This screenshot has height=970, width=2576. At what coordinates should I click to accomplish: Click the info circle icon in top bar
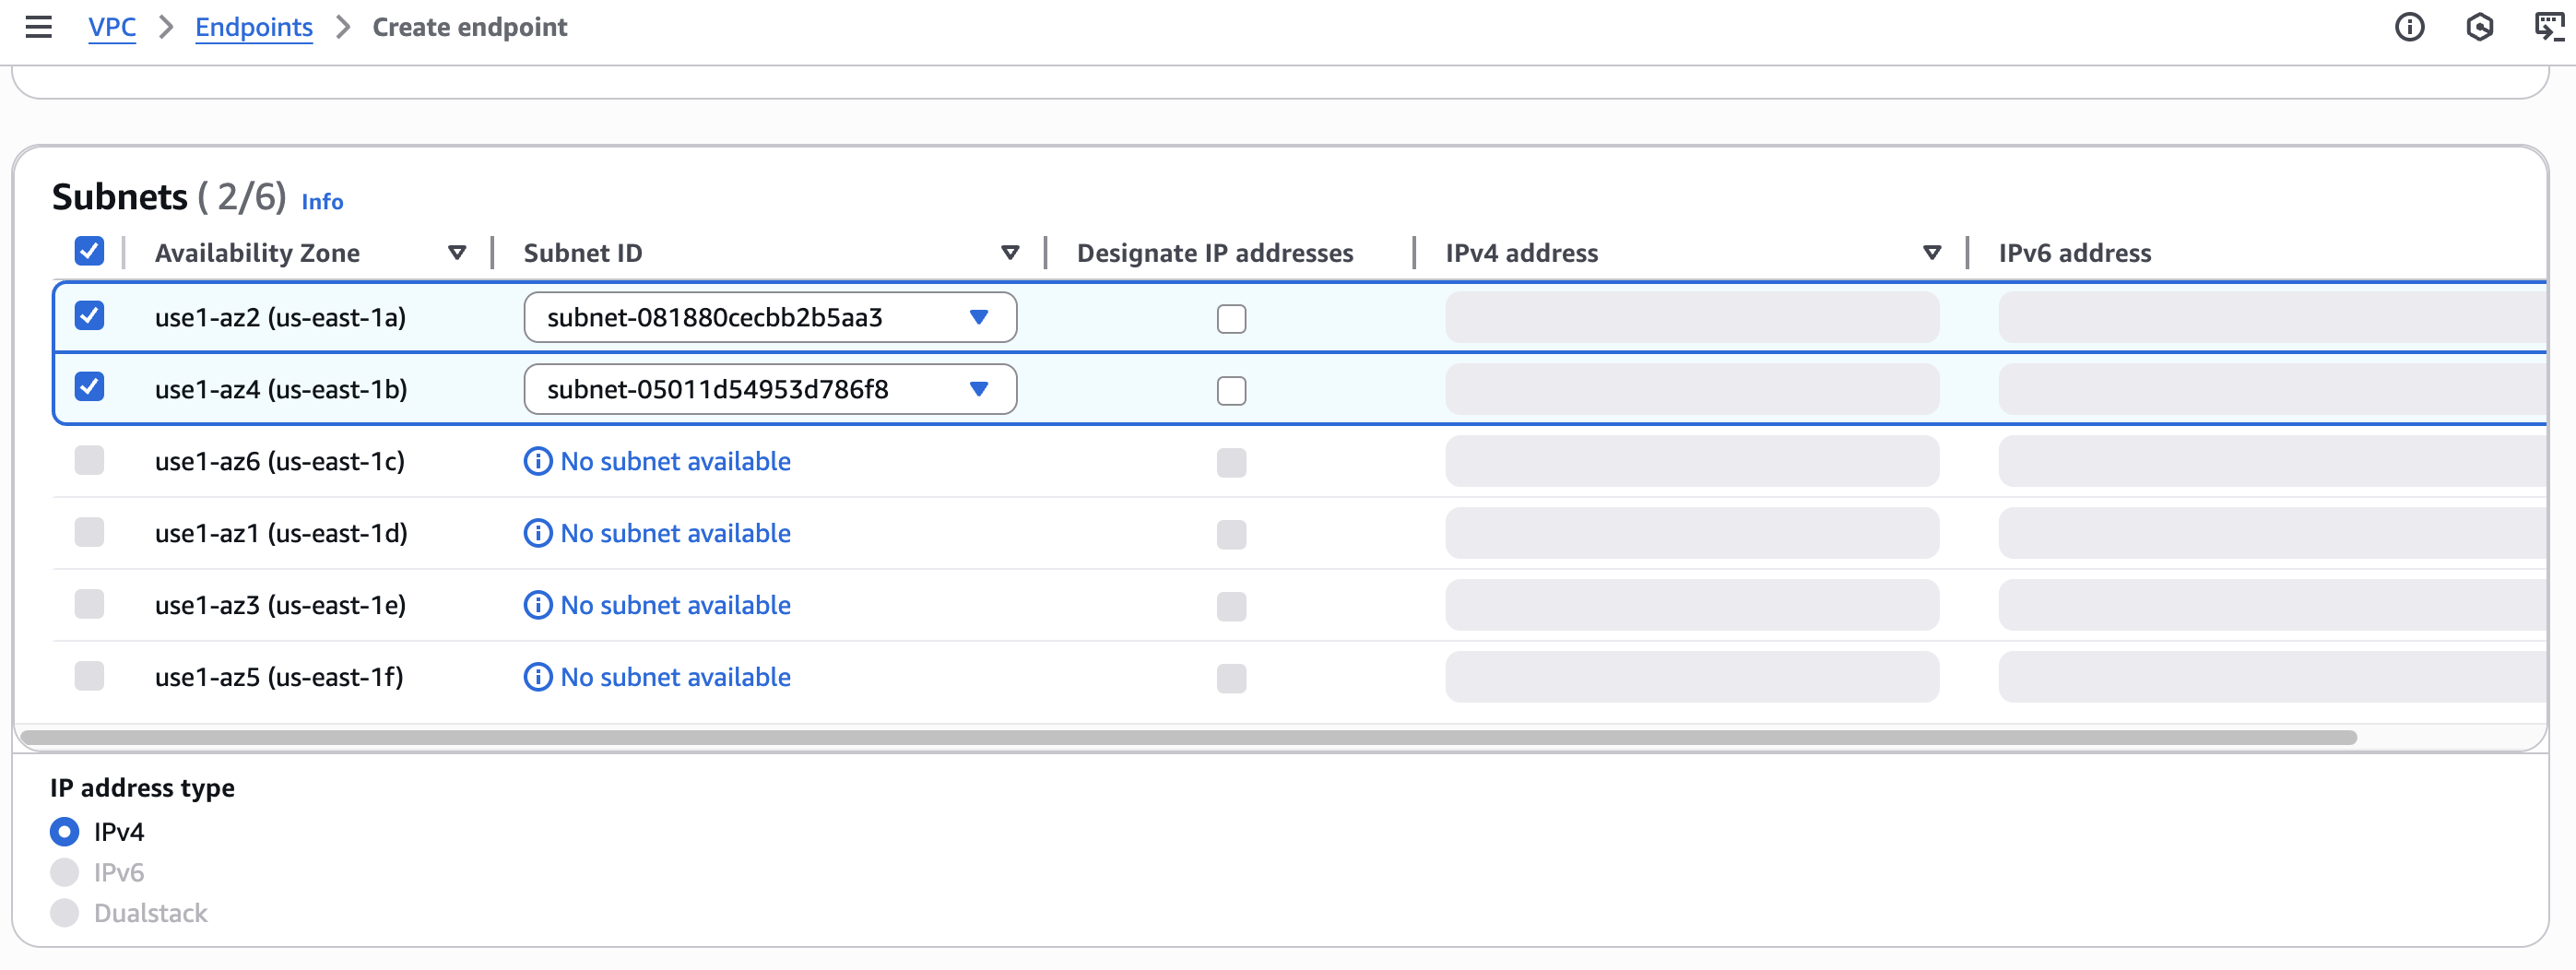tap(2408, 27)
